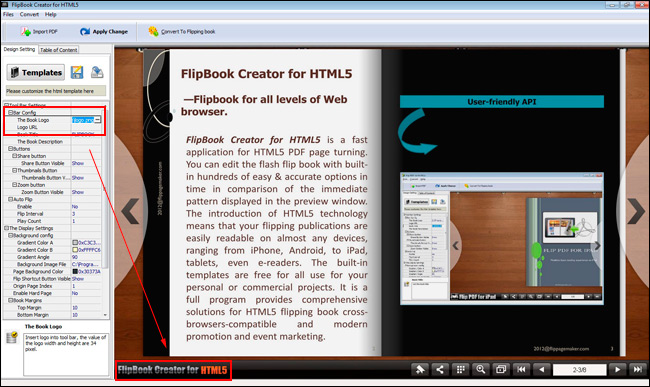Go to next page in viewer toolbar
This screenshot has width=650, height=387.
pos(618,369)
